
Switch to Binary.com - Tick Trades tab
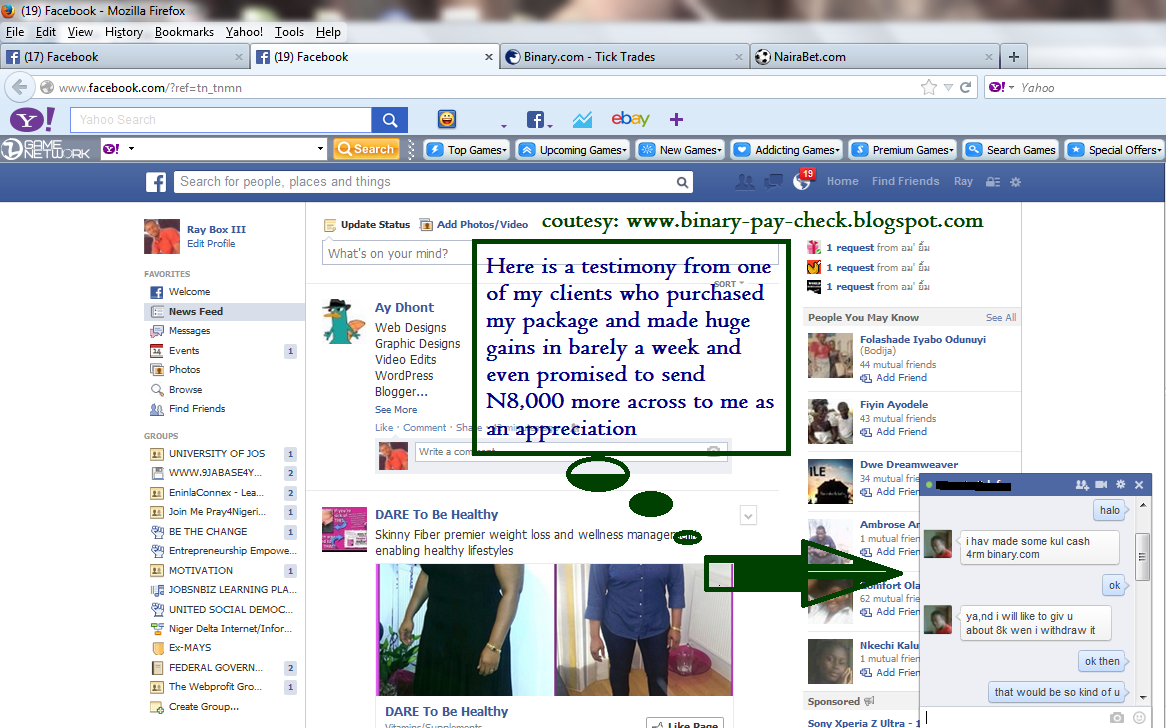pos(623,57)
